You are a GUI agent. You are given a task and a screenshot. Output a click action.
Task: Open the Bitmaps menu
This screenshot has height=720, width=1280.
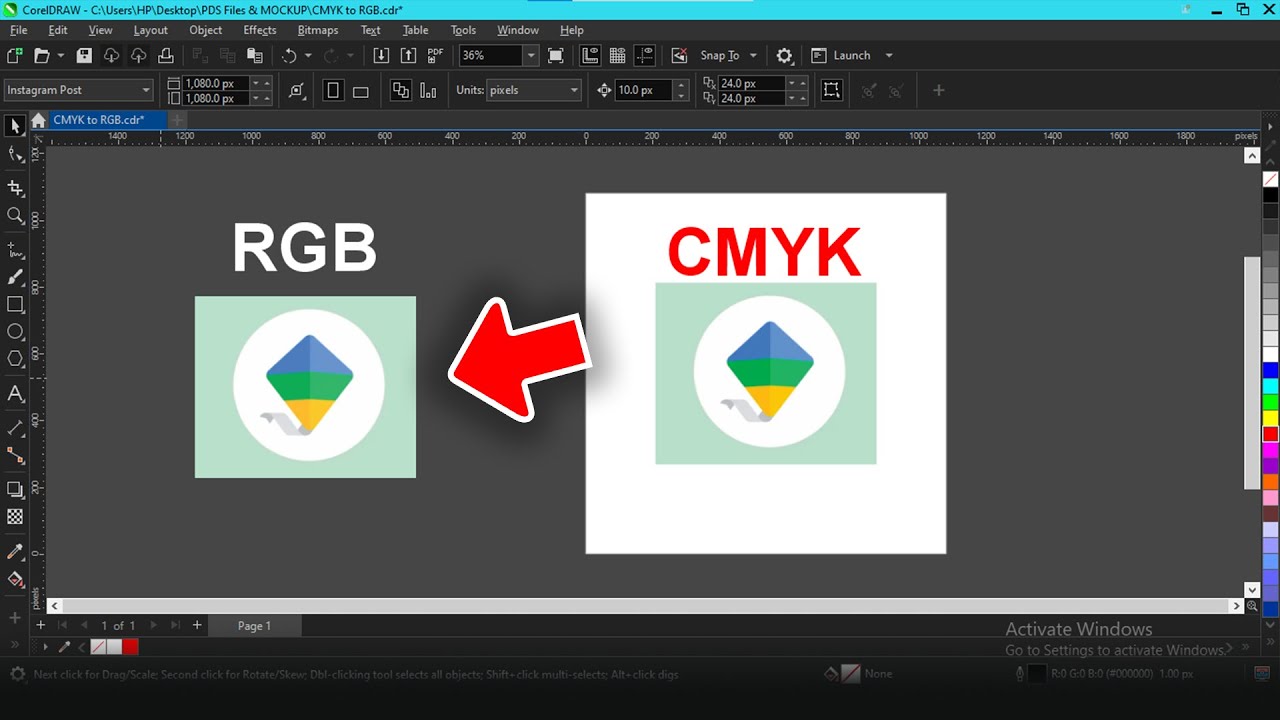tap(318, 30)
